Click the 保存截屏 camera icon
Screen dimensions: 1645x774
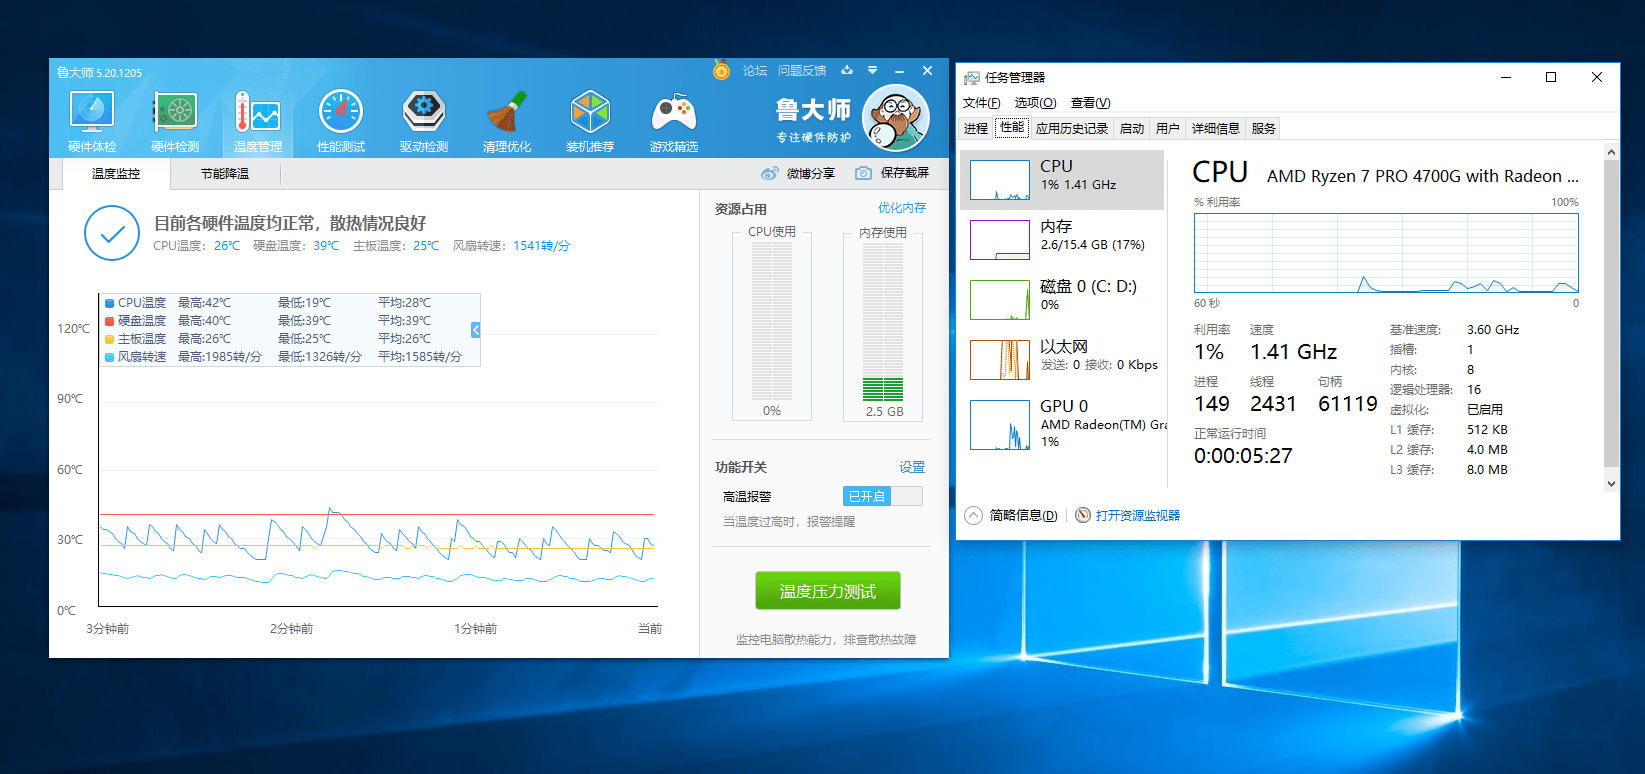point(863,173)
